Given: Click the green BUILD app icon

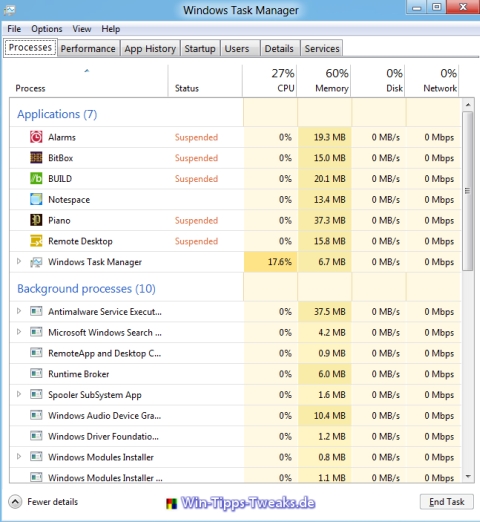Looking at the screenshot, I should (36, 178).
